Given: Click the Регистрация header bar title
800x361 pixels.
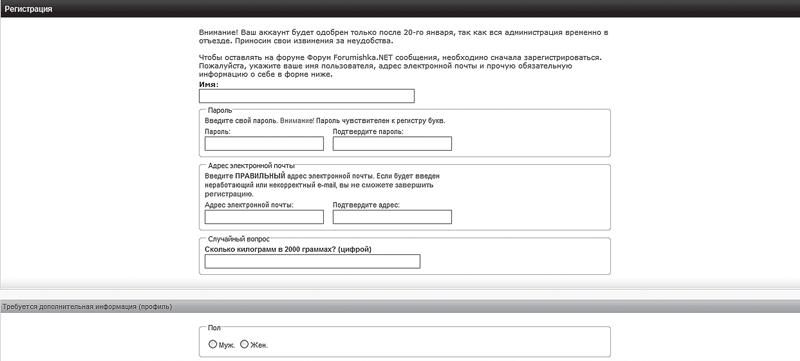Looking at the screenshot, I should [x=28, y=9].
